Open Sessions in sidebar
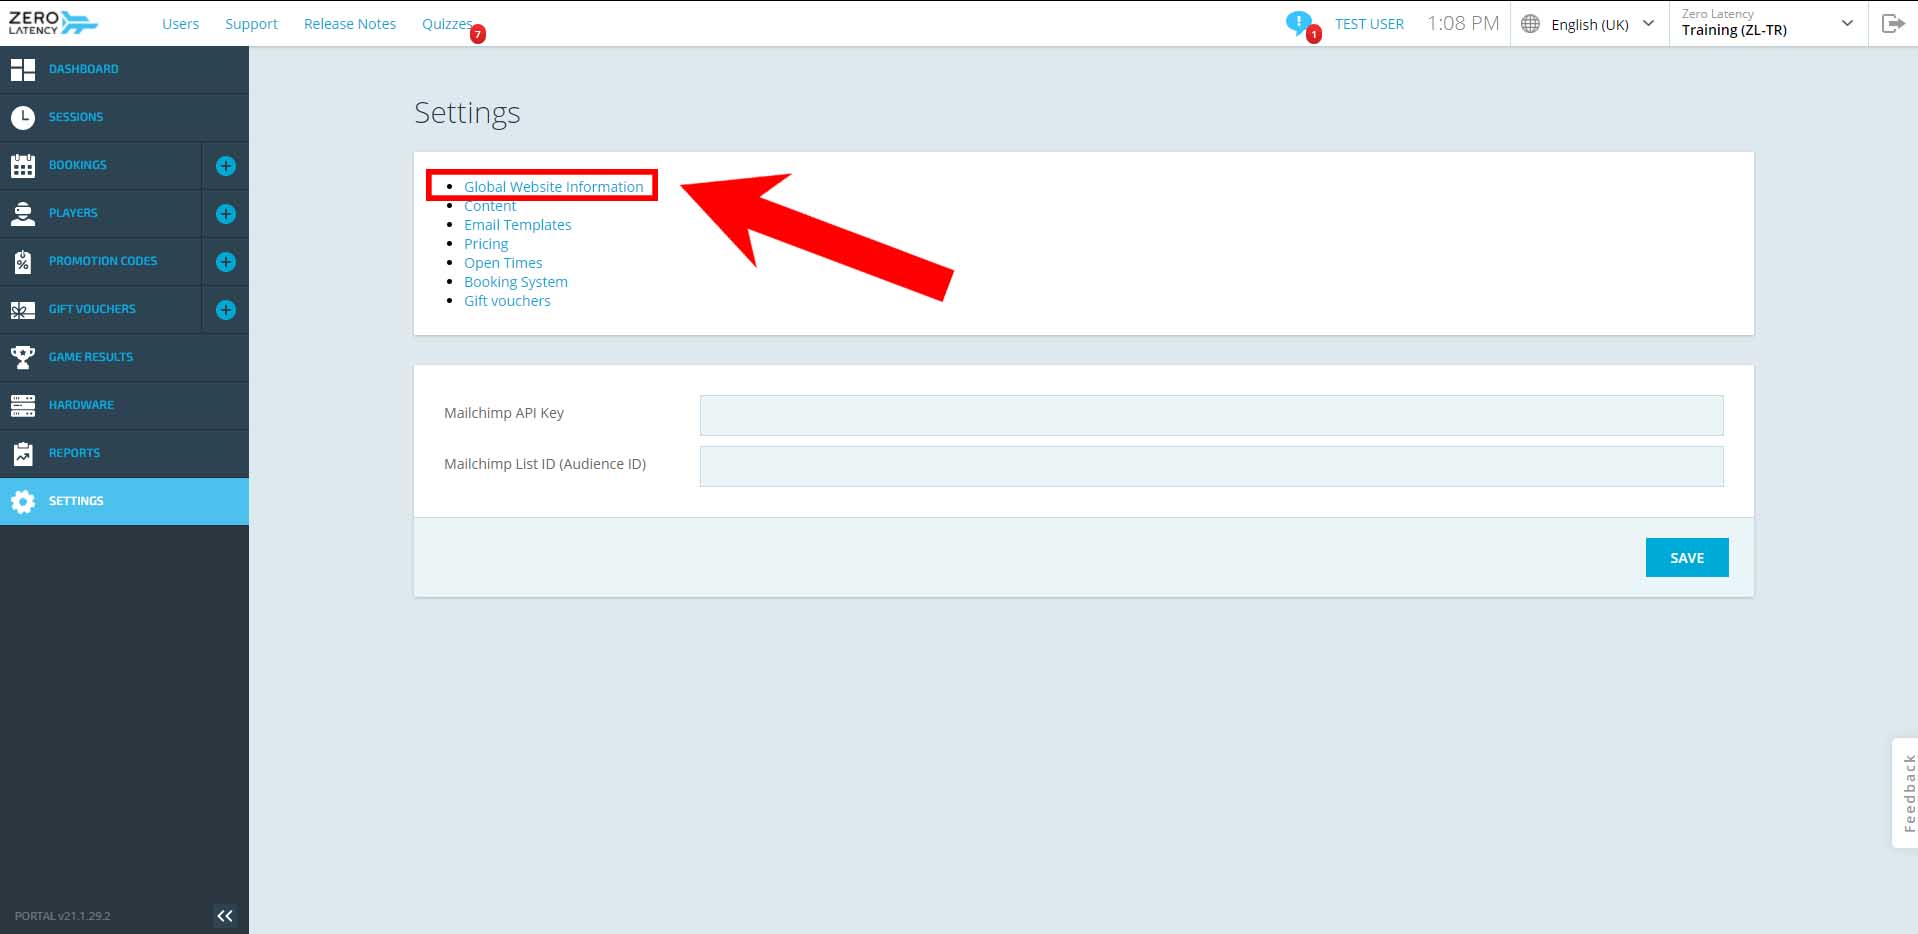The width and height of the screenshot is (1918, 934). click(x=76, y=117)
